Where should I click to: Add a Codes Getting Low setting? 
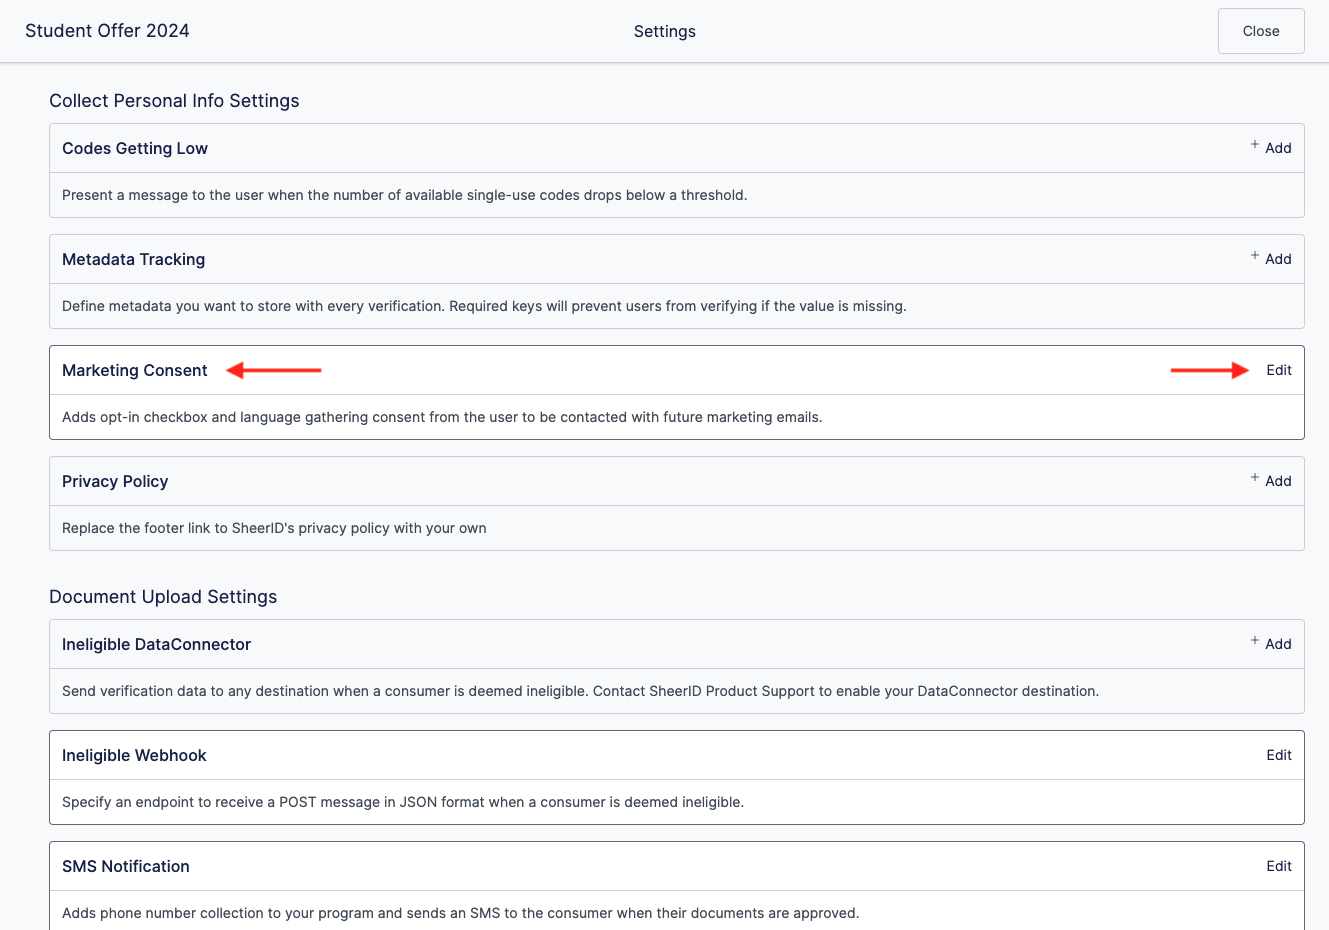1271,148
